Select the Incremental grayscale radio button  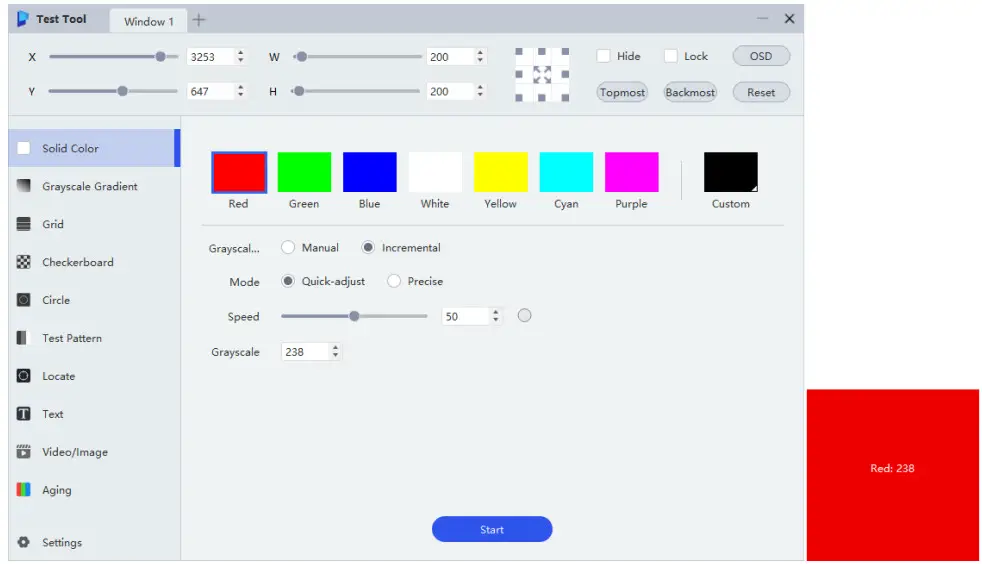(368, 247)
